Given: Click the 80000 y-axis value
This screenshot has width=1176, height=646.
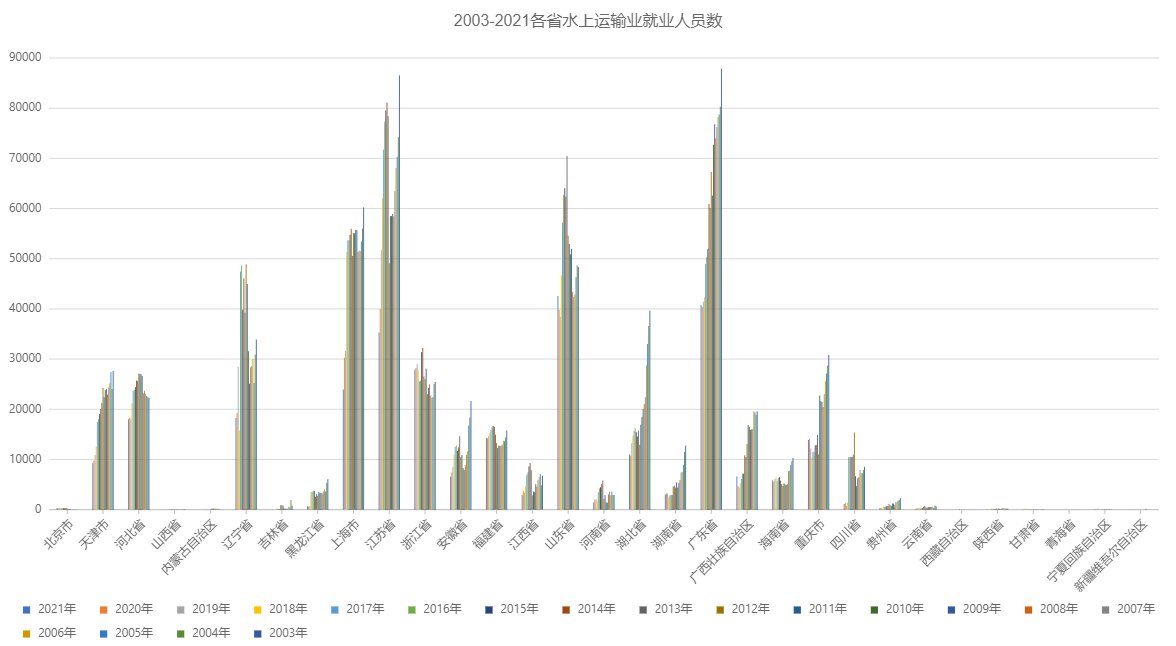Looking at the screenshot, I should 26,107.
